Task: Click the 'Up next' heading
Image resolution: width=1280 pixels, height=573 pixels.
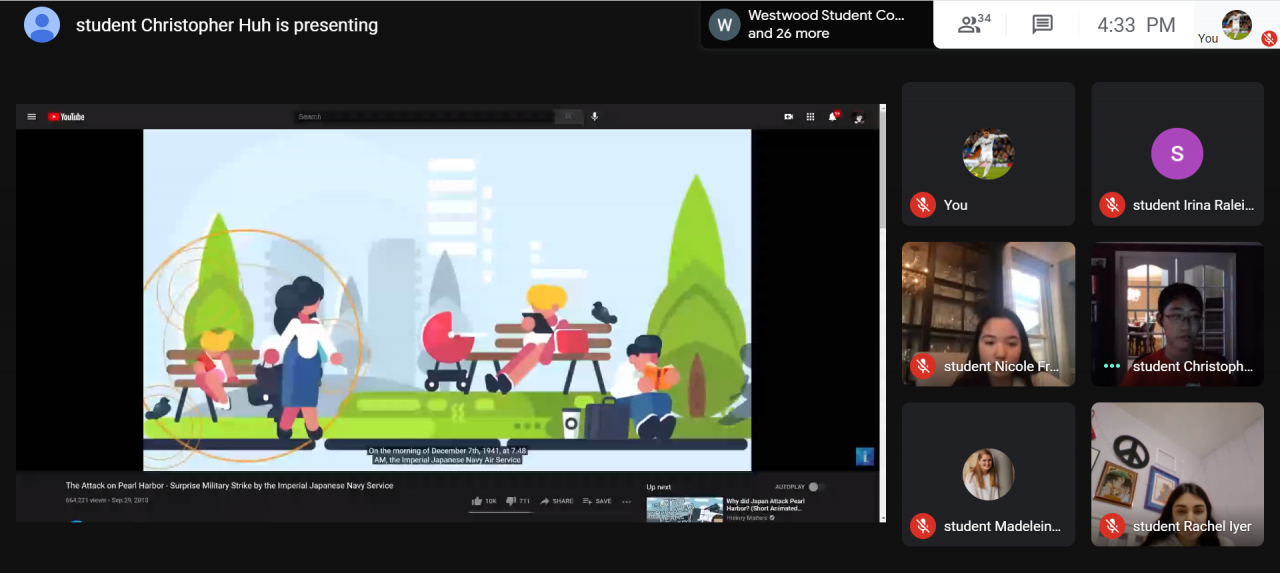Action: click(x=658, y=487)
